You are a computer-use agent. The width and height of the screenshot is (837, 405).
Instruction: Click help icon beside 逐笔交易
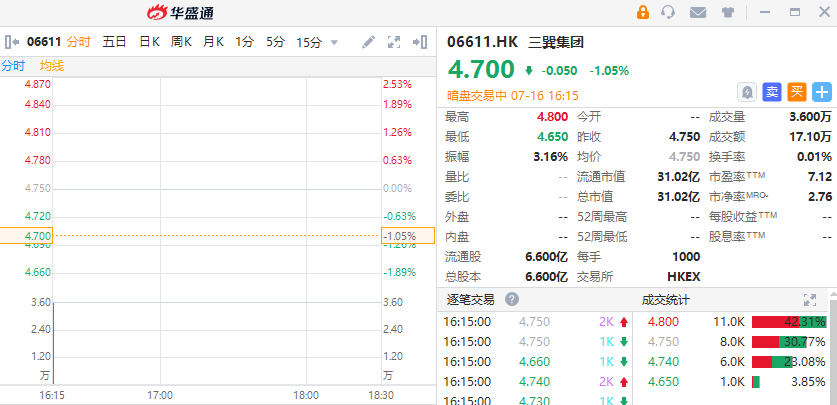tap(512, 299)
